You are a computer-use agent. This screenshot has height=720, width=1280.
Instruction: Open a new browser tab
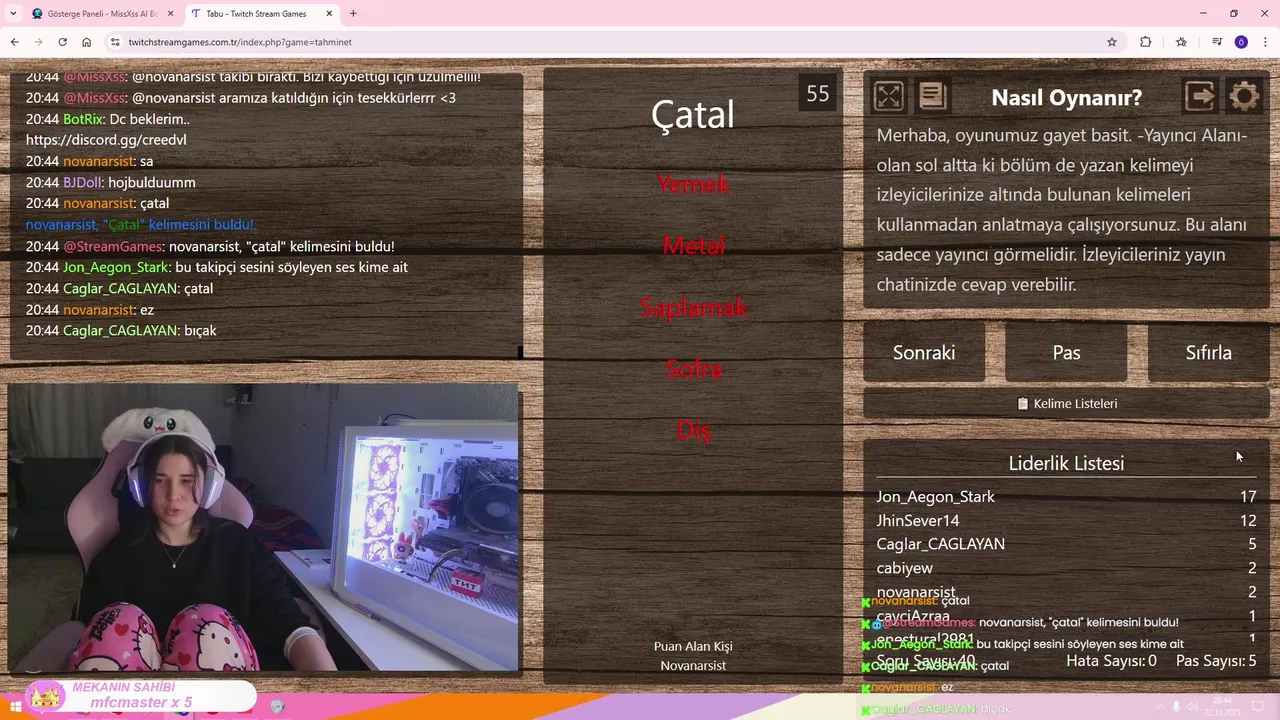click(353, 14)
